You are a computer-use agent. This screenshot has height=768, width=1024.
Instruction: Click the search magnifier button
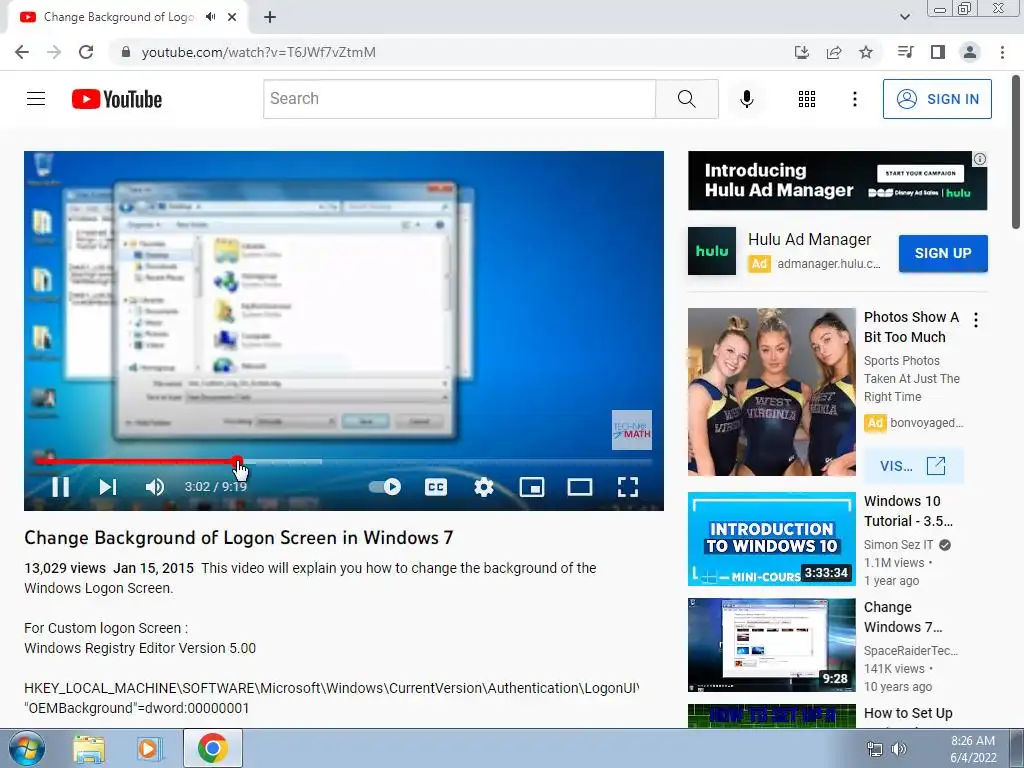point(686,99)
